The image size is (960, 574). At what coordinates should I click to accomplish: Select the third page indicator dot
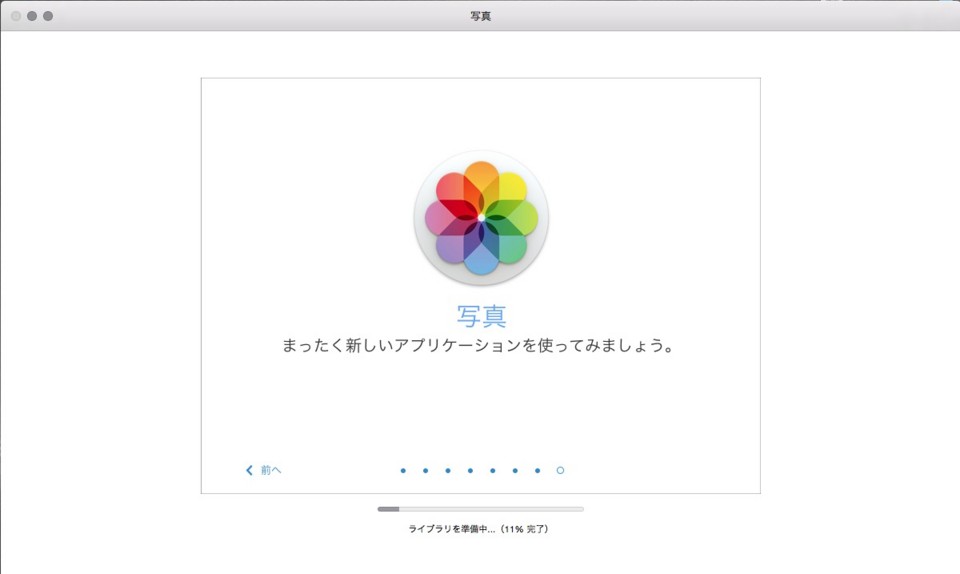pos(448,471)
